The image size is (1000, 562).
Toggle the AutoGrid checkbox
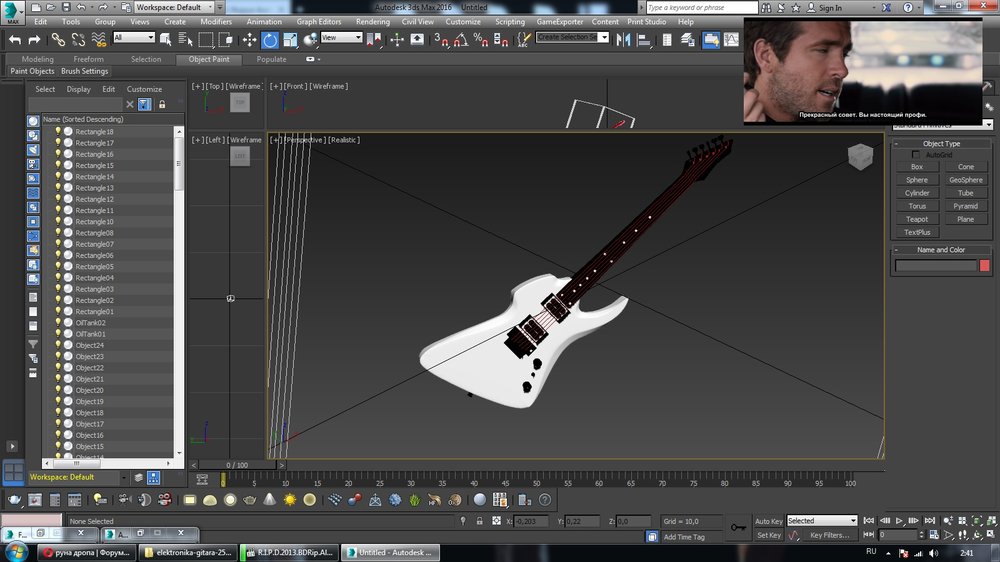click(917, 155)
